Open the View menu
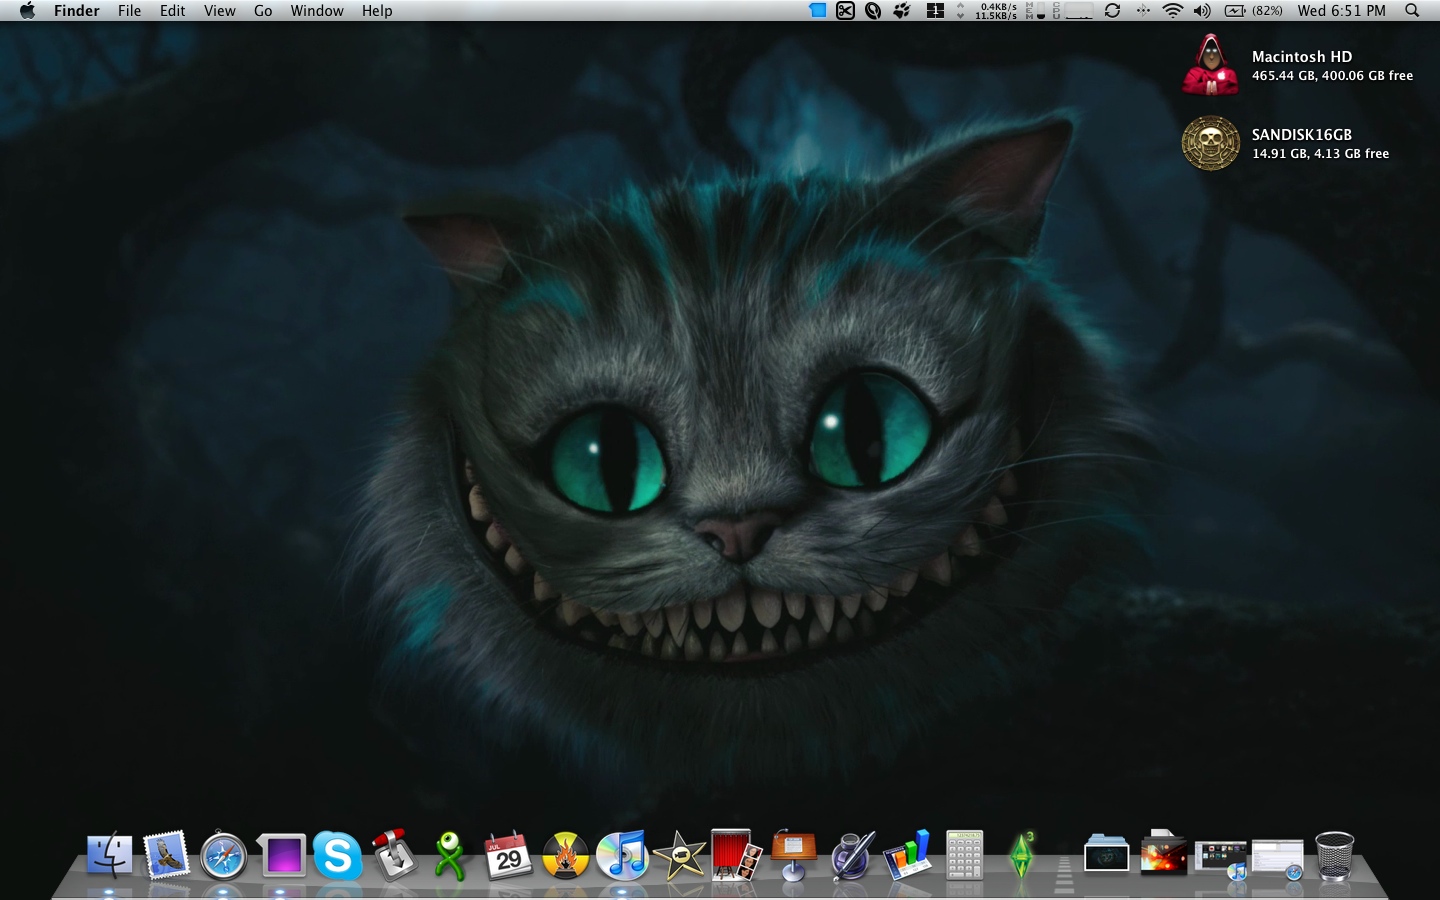 219,11
